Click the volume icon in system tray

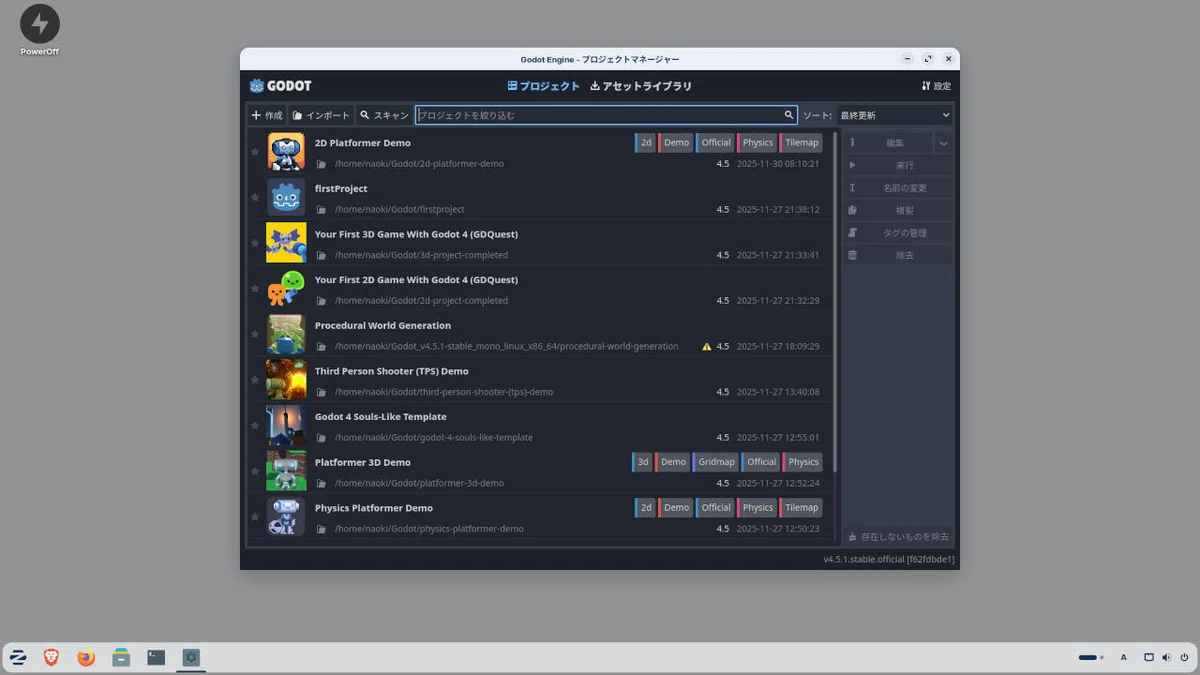click(1166, 657)
